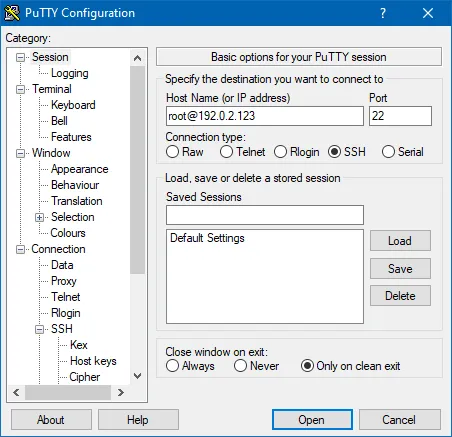Collapse the Session tree node
This screenshot has height=437, width=452.
21,57
